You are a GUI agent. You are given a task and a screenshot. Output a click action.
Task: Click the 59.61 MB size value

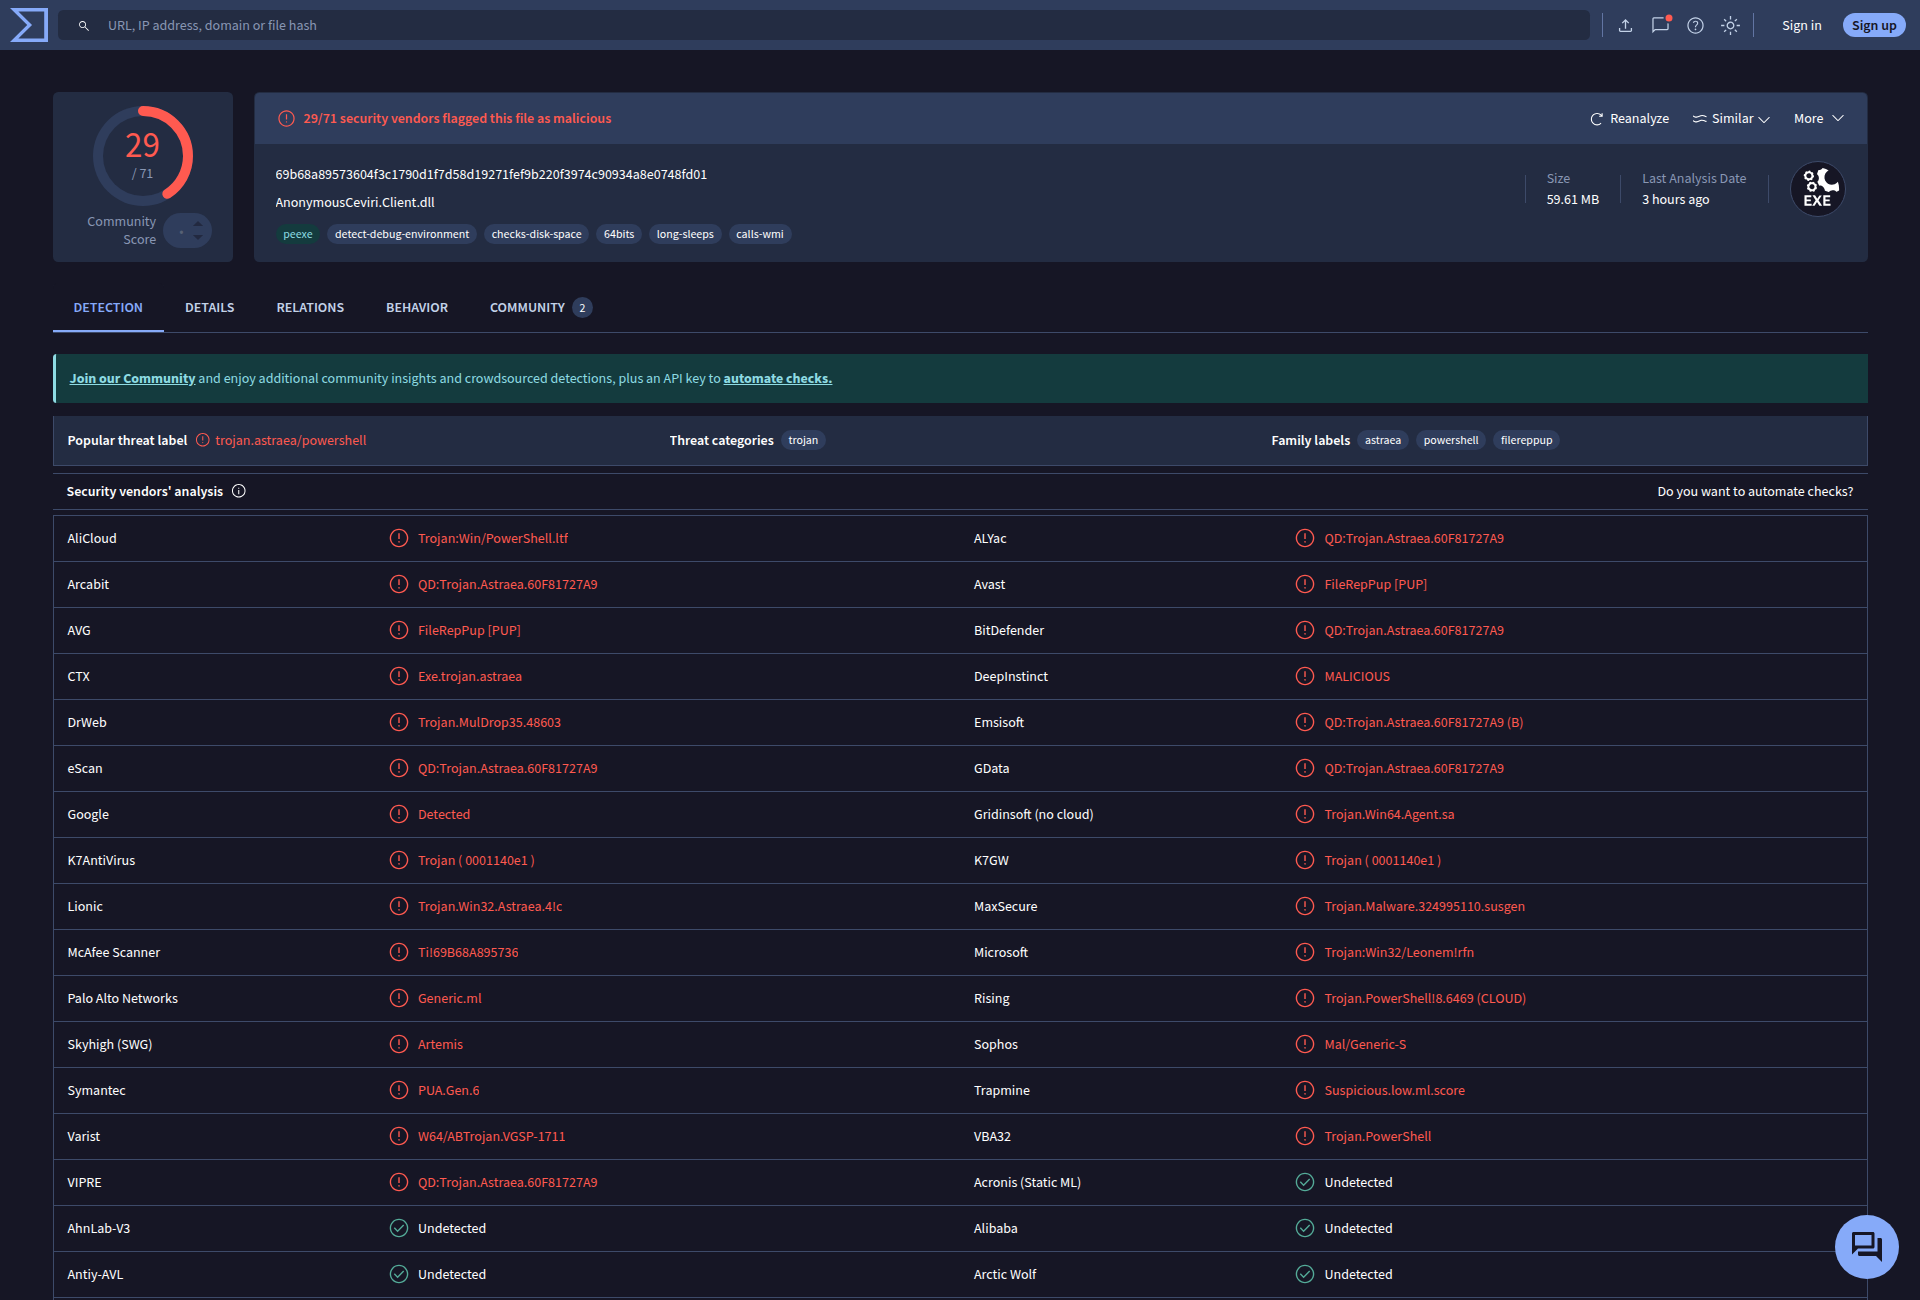pos(1572,200)
